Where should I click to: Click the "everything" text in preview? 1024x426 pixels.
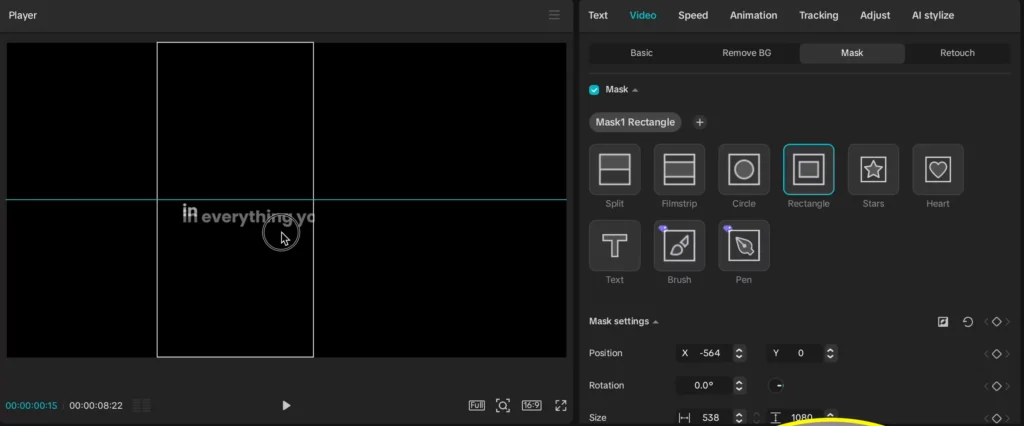pyautogui.click(x=247, y=218)
